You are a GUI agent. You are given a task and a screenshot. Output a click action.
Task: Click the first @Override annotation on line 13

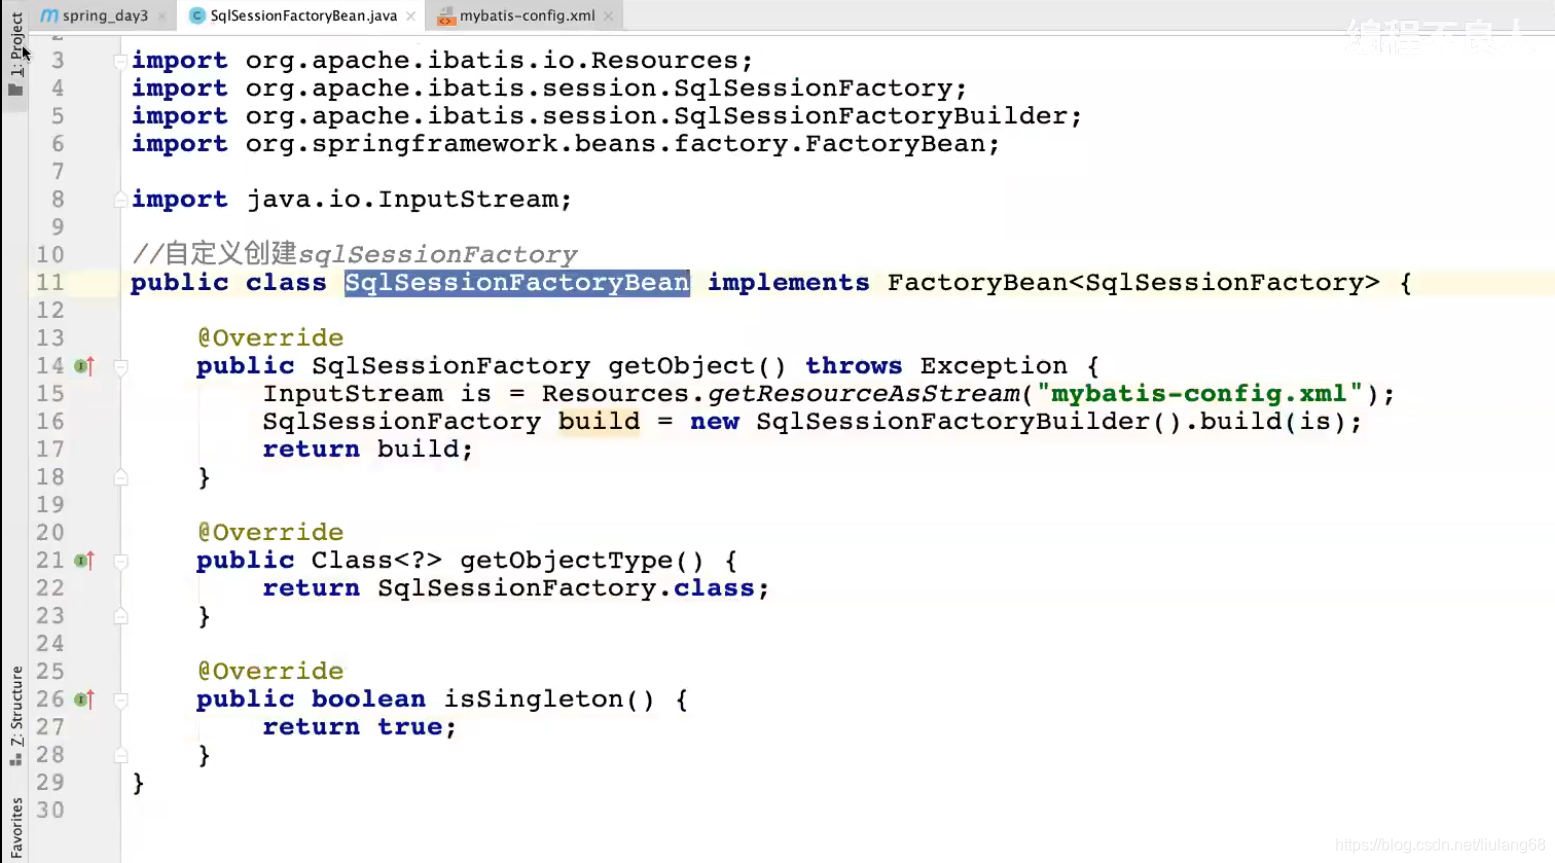pyautogui.click(x=270, y=338)
